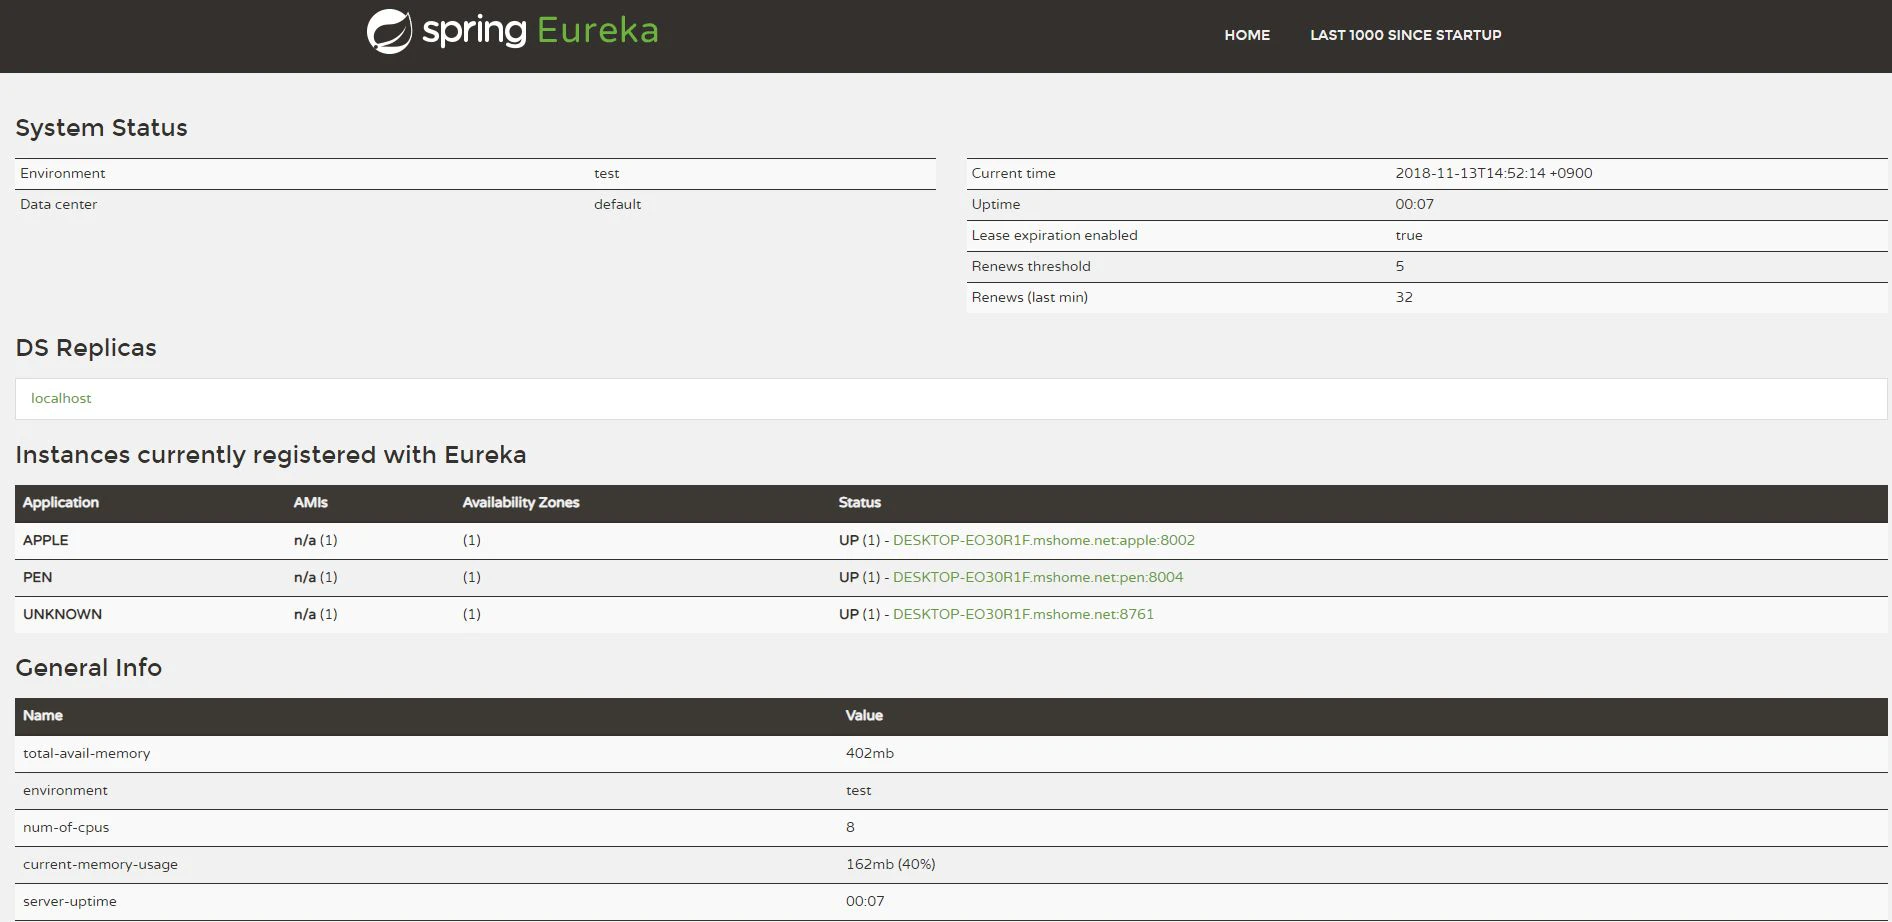
Task: Click the Environment label in System Status
Action: (x=62, y=173)
